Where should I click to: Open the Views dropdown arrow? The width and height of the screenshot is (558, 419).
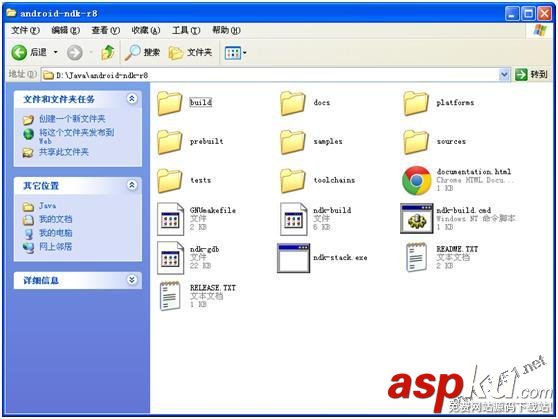click(245, 53)
